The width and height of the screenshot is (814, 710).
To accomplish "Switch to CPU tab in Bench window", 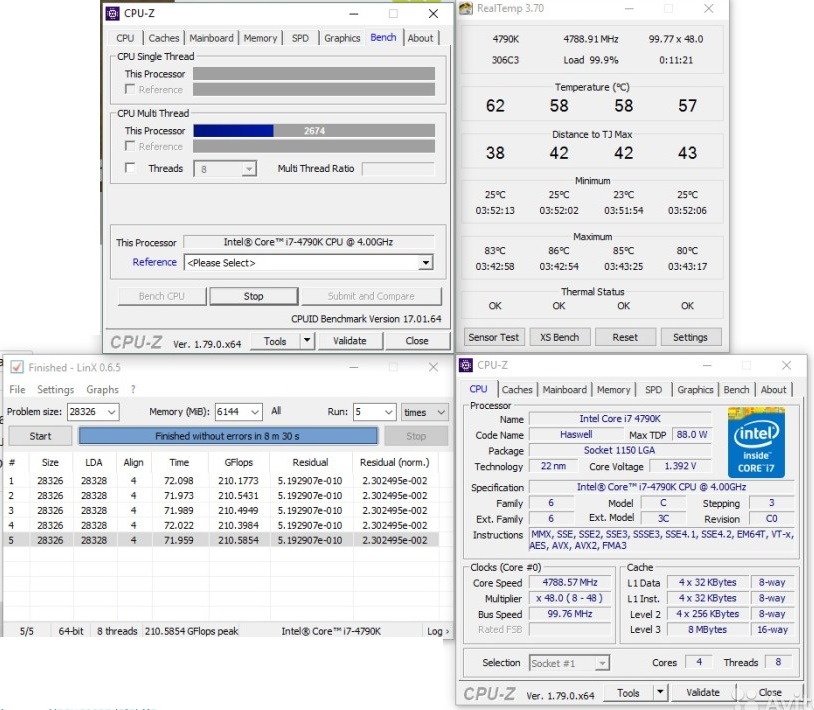I will point(125,38).
